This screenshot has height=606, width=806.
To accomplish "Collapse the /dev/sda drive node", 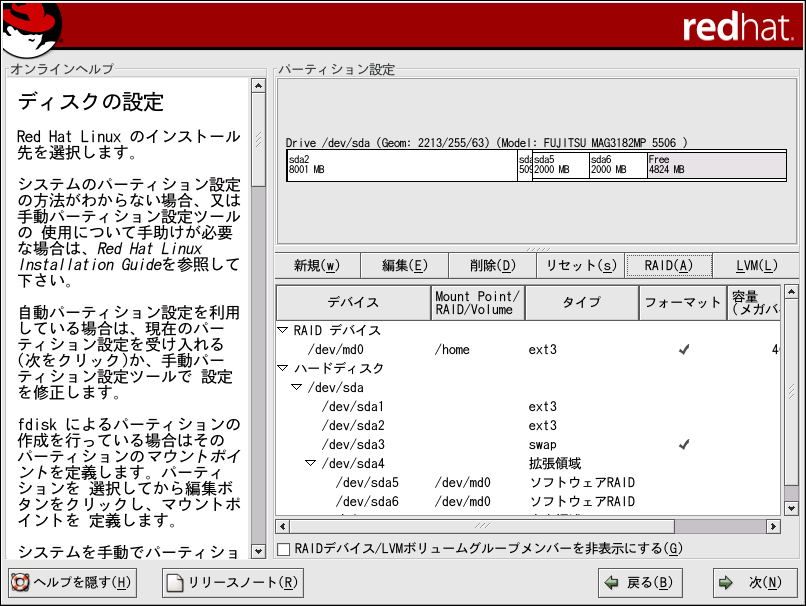I will click(297, 387).
